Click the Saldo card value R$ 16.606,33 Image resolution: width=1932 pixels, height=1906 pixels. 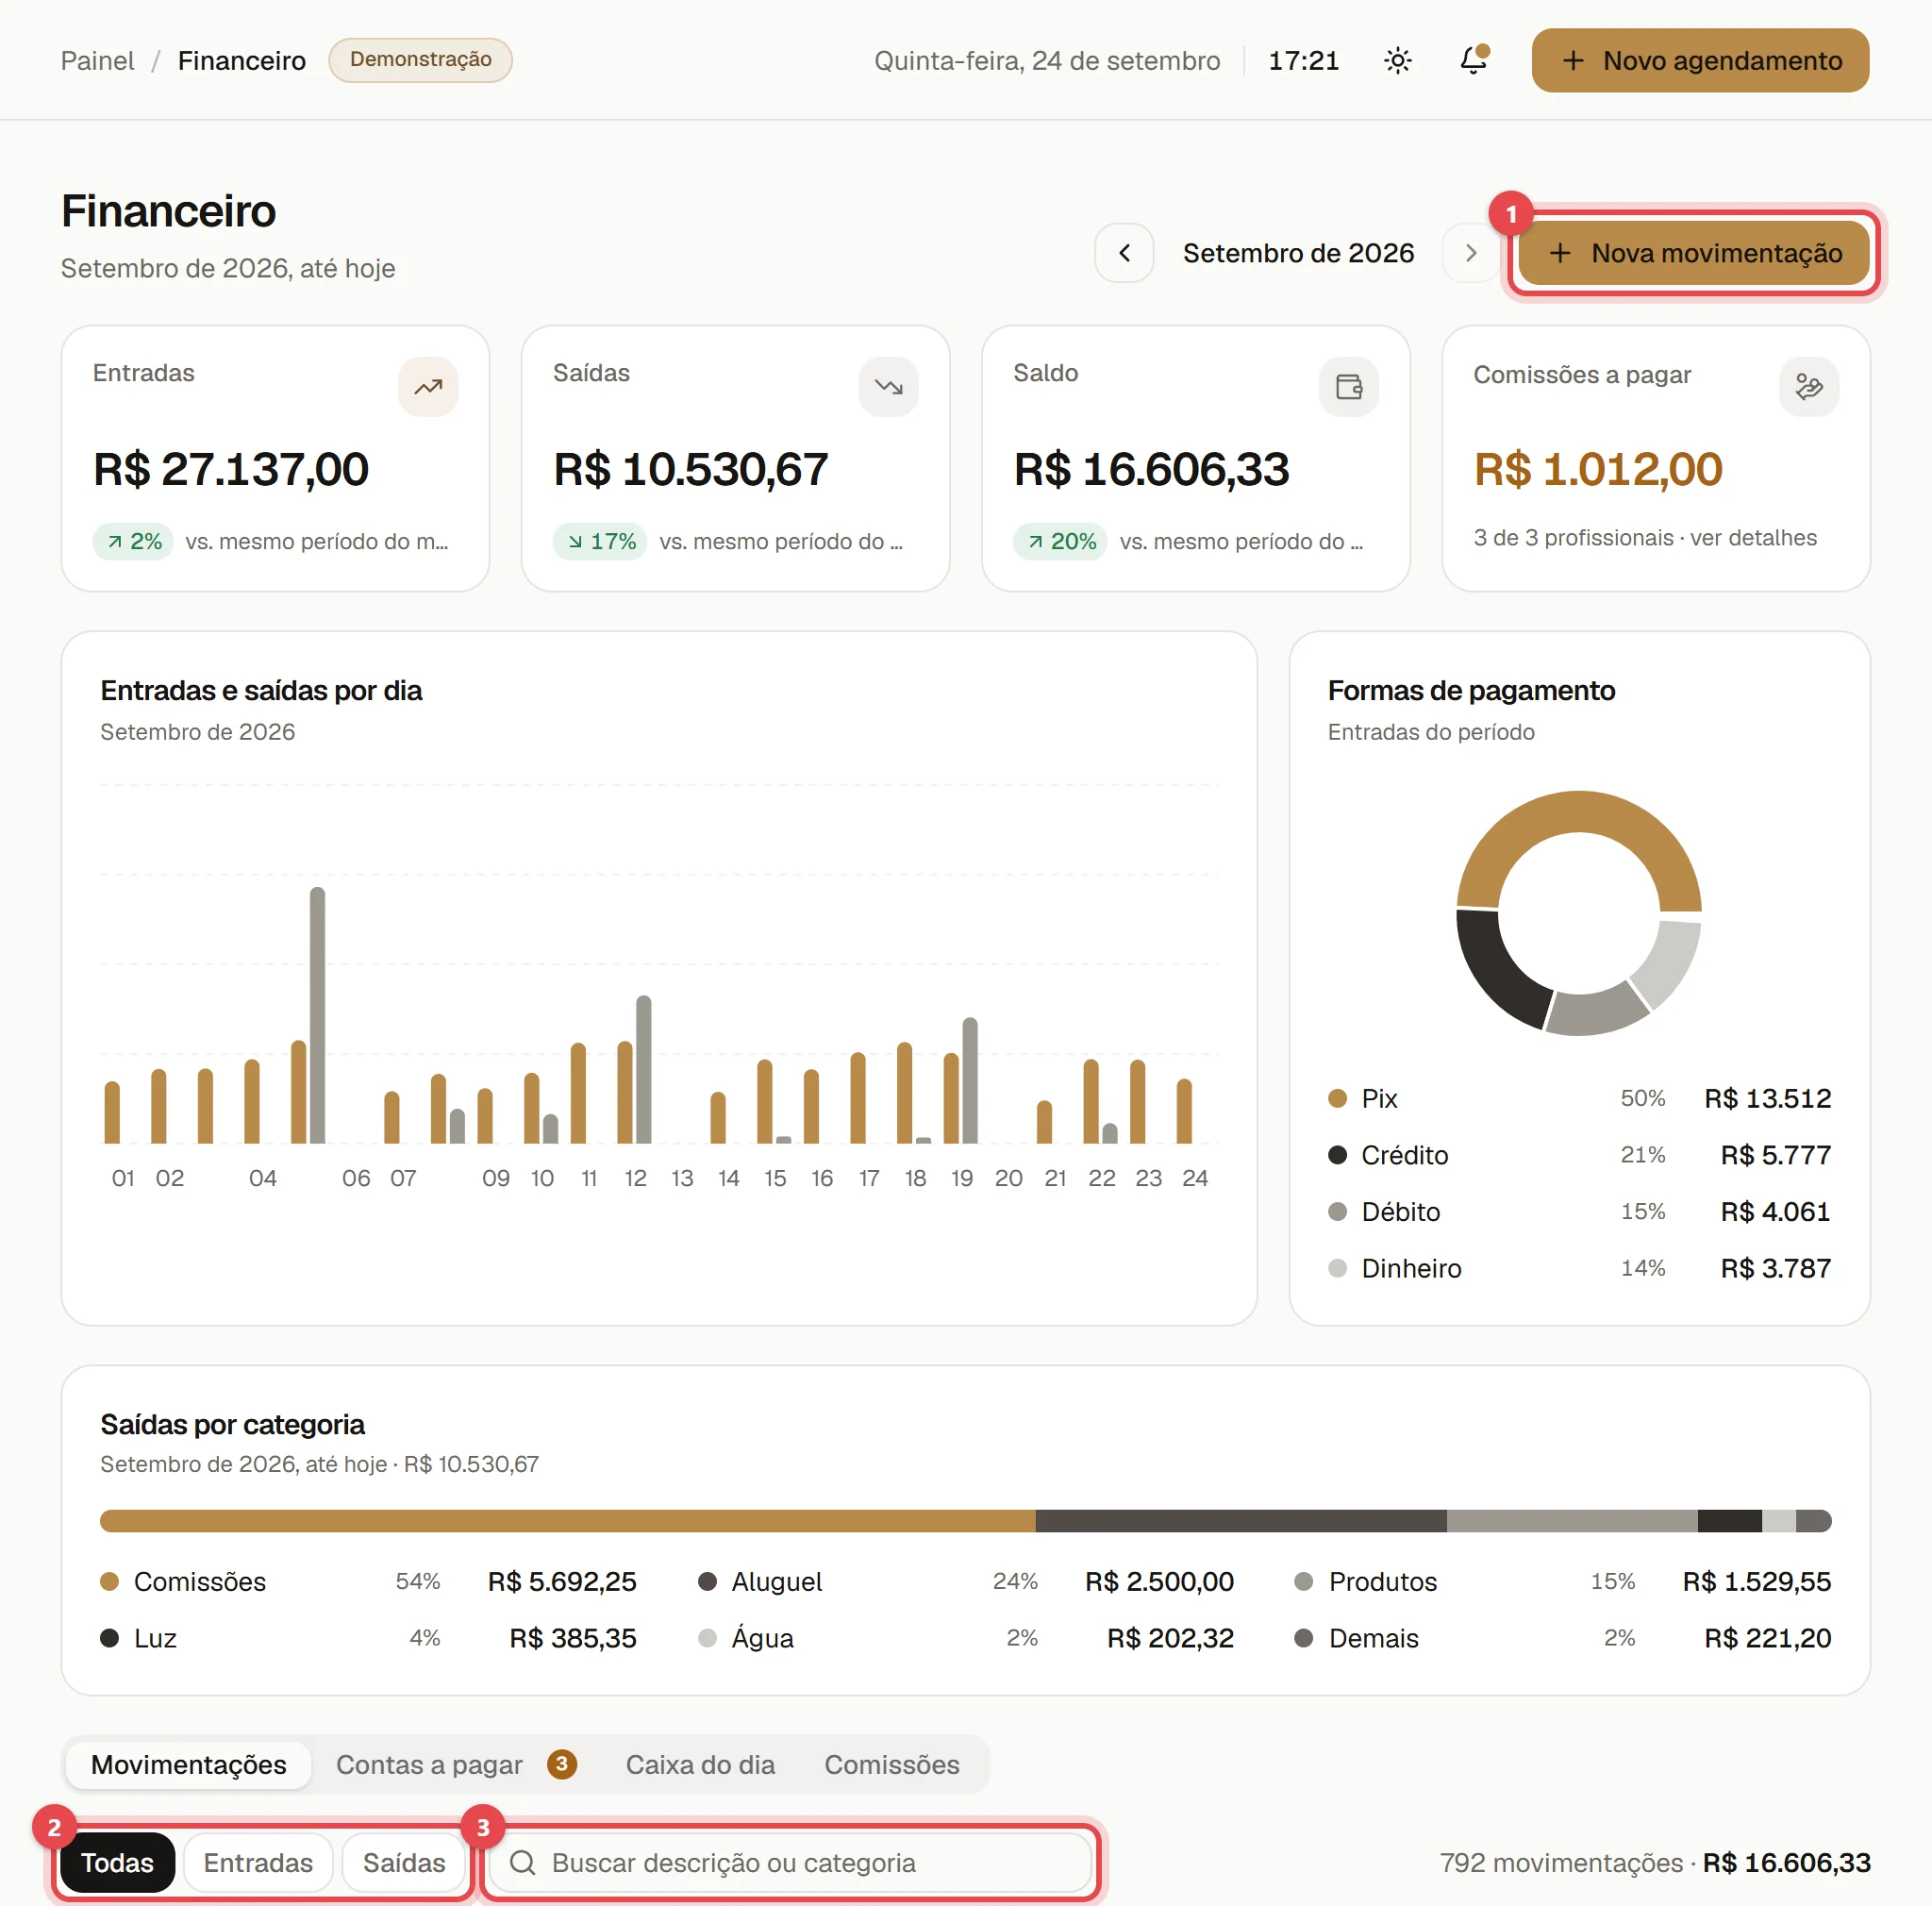[1151, 469]
